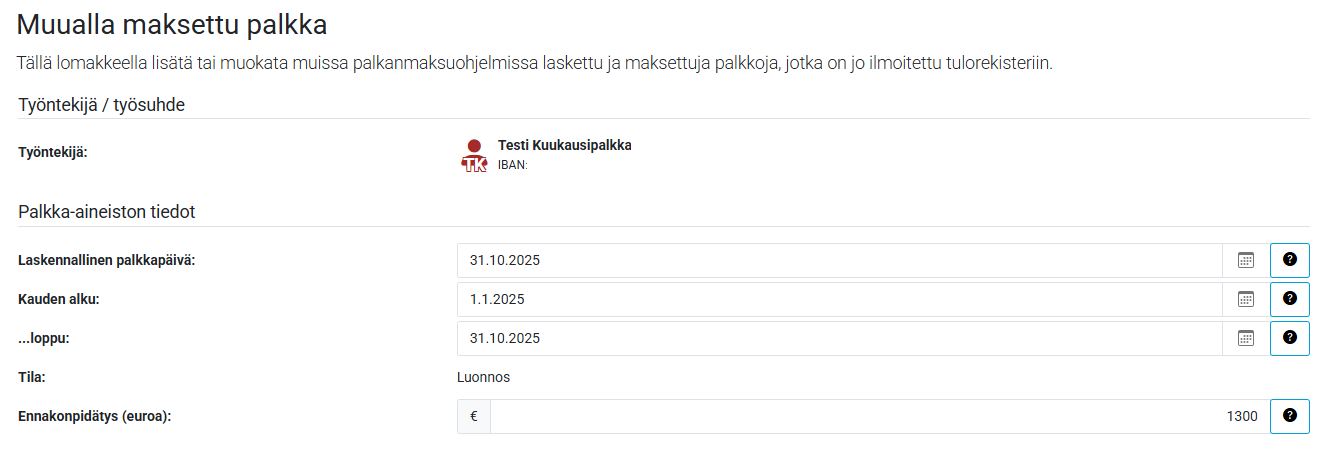The image size is (1322, 464).
Task: Focus the Kauden alku date field
Action: point(840,299)
